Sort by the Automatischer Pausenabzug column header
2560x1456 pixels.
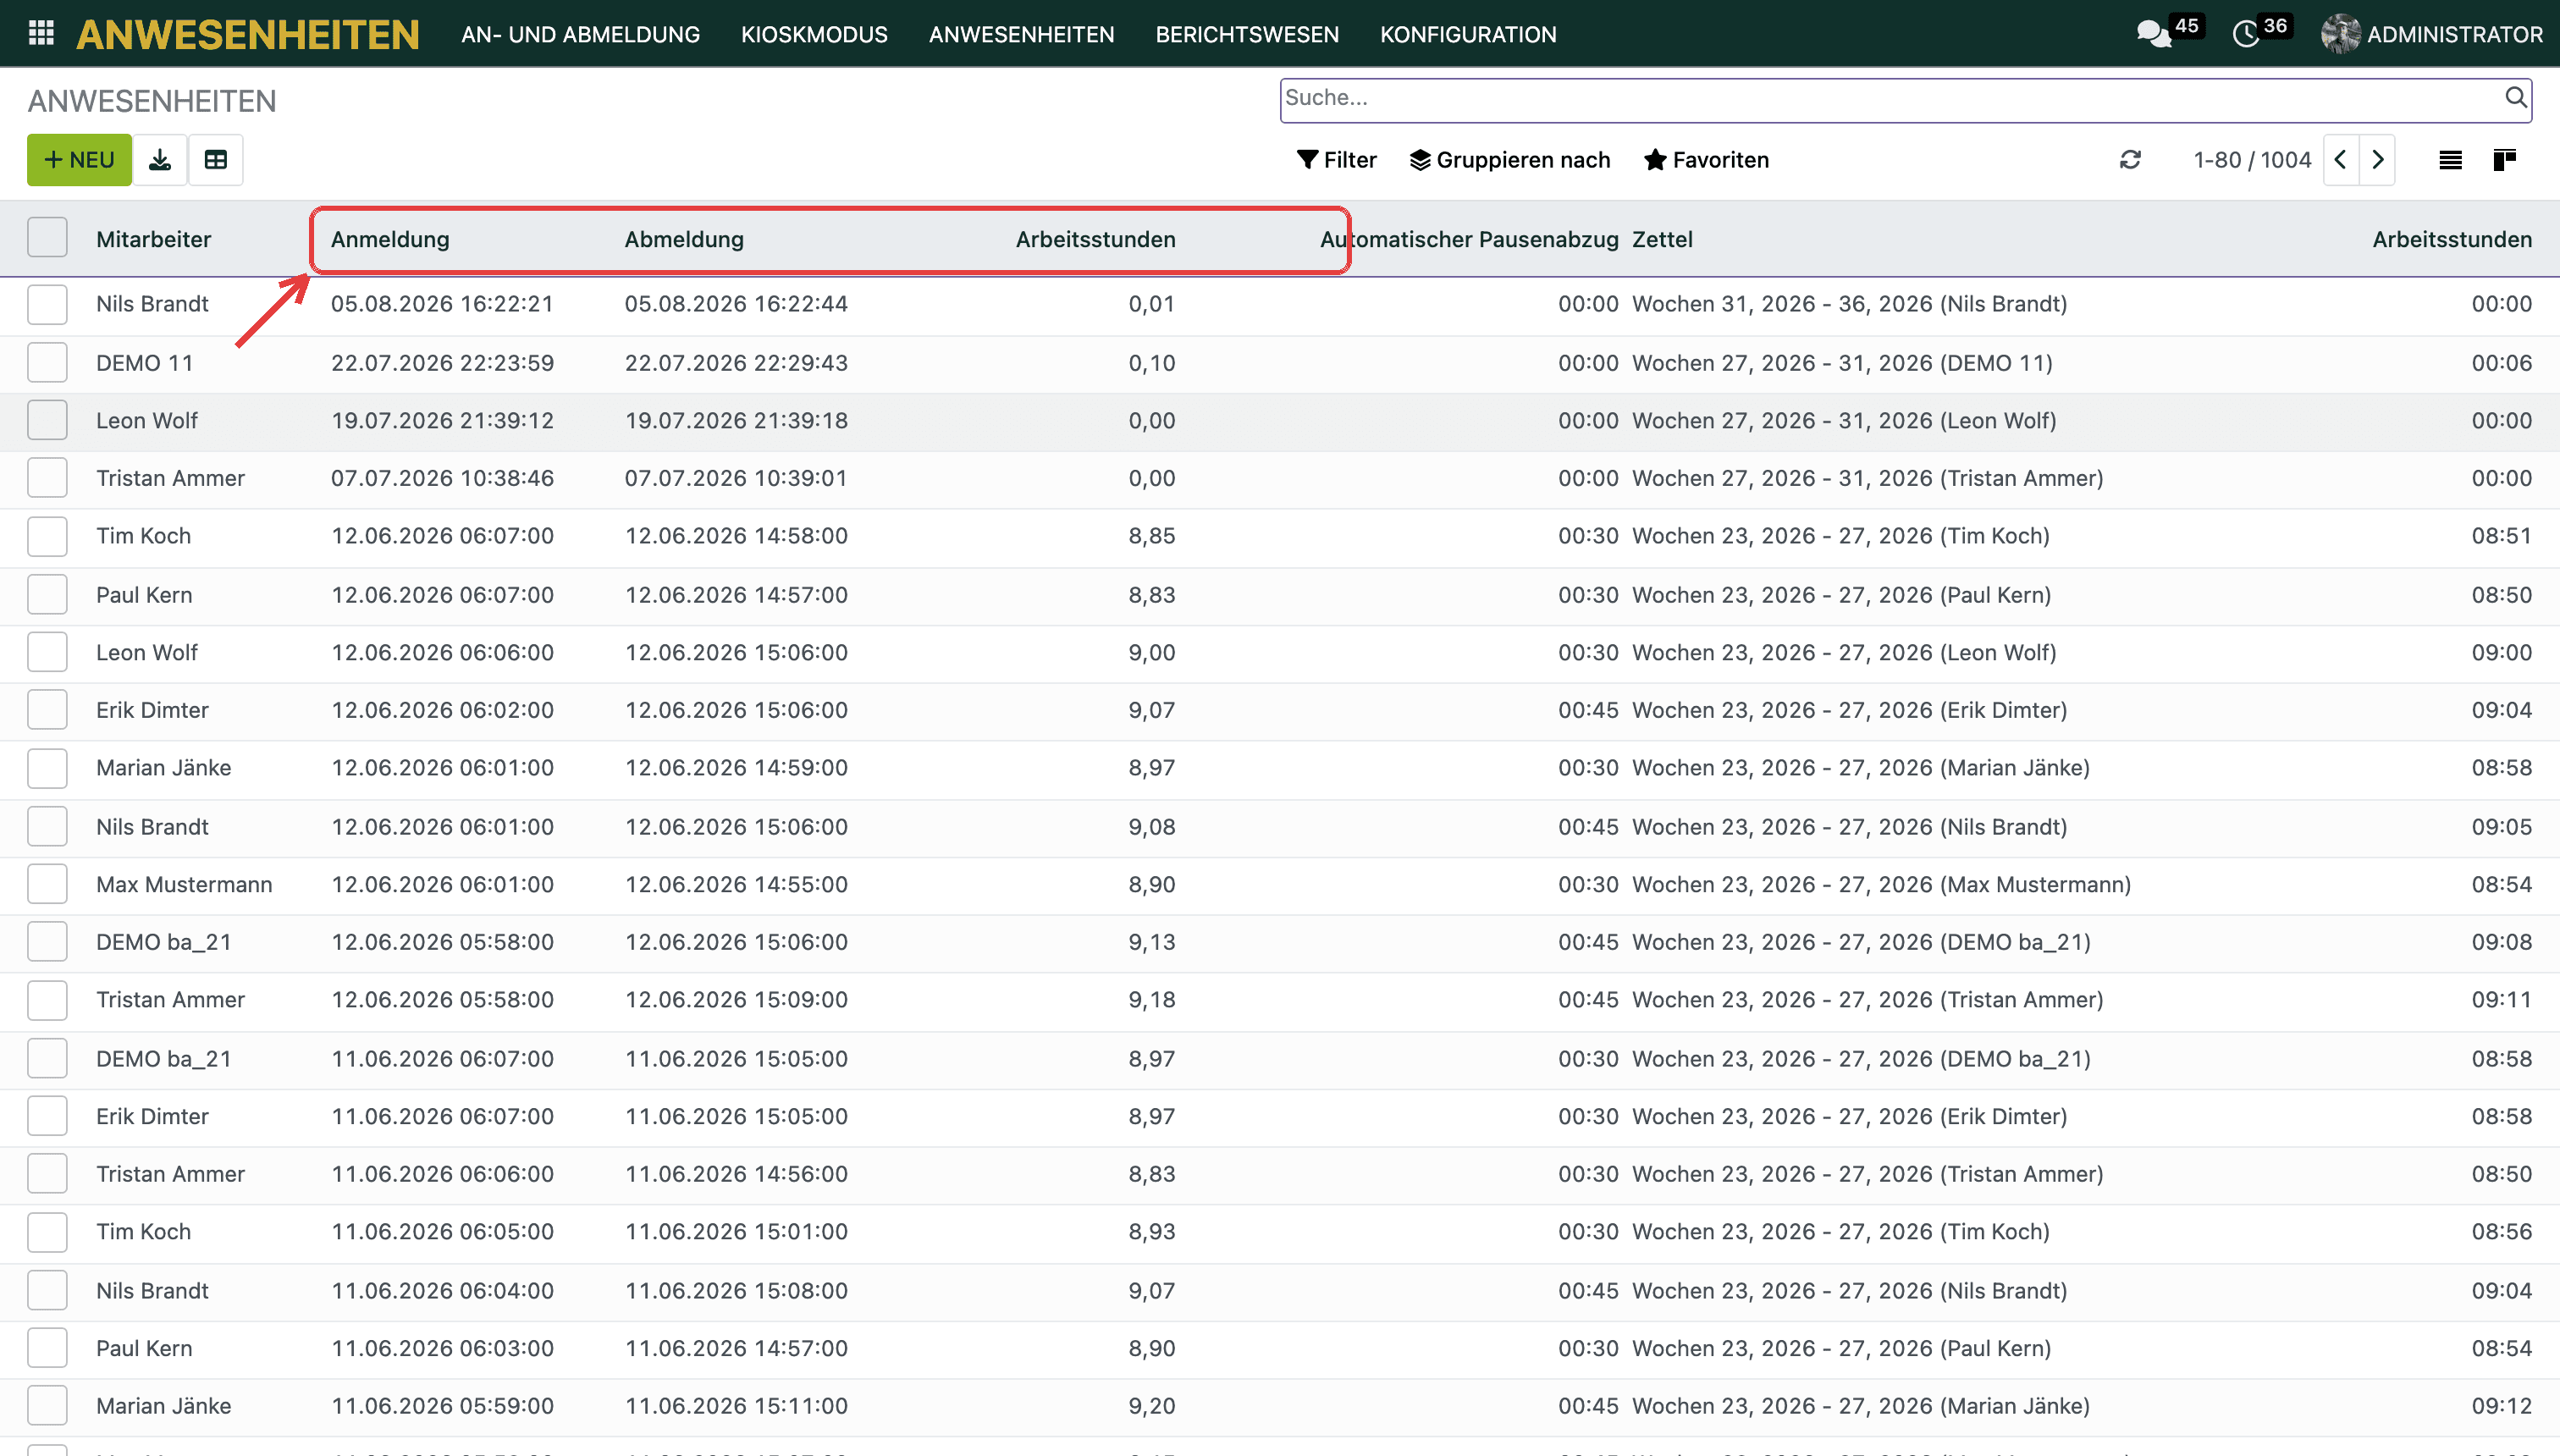coord(1469,239)
